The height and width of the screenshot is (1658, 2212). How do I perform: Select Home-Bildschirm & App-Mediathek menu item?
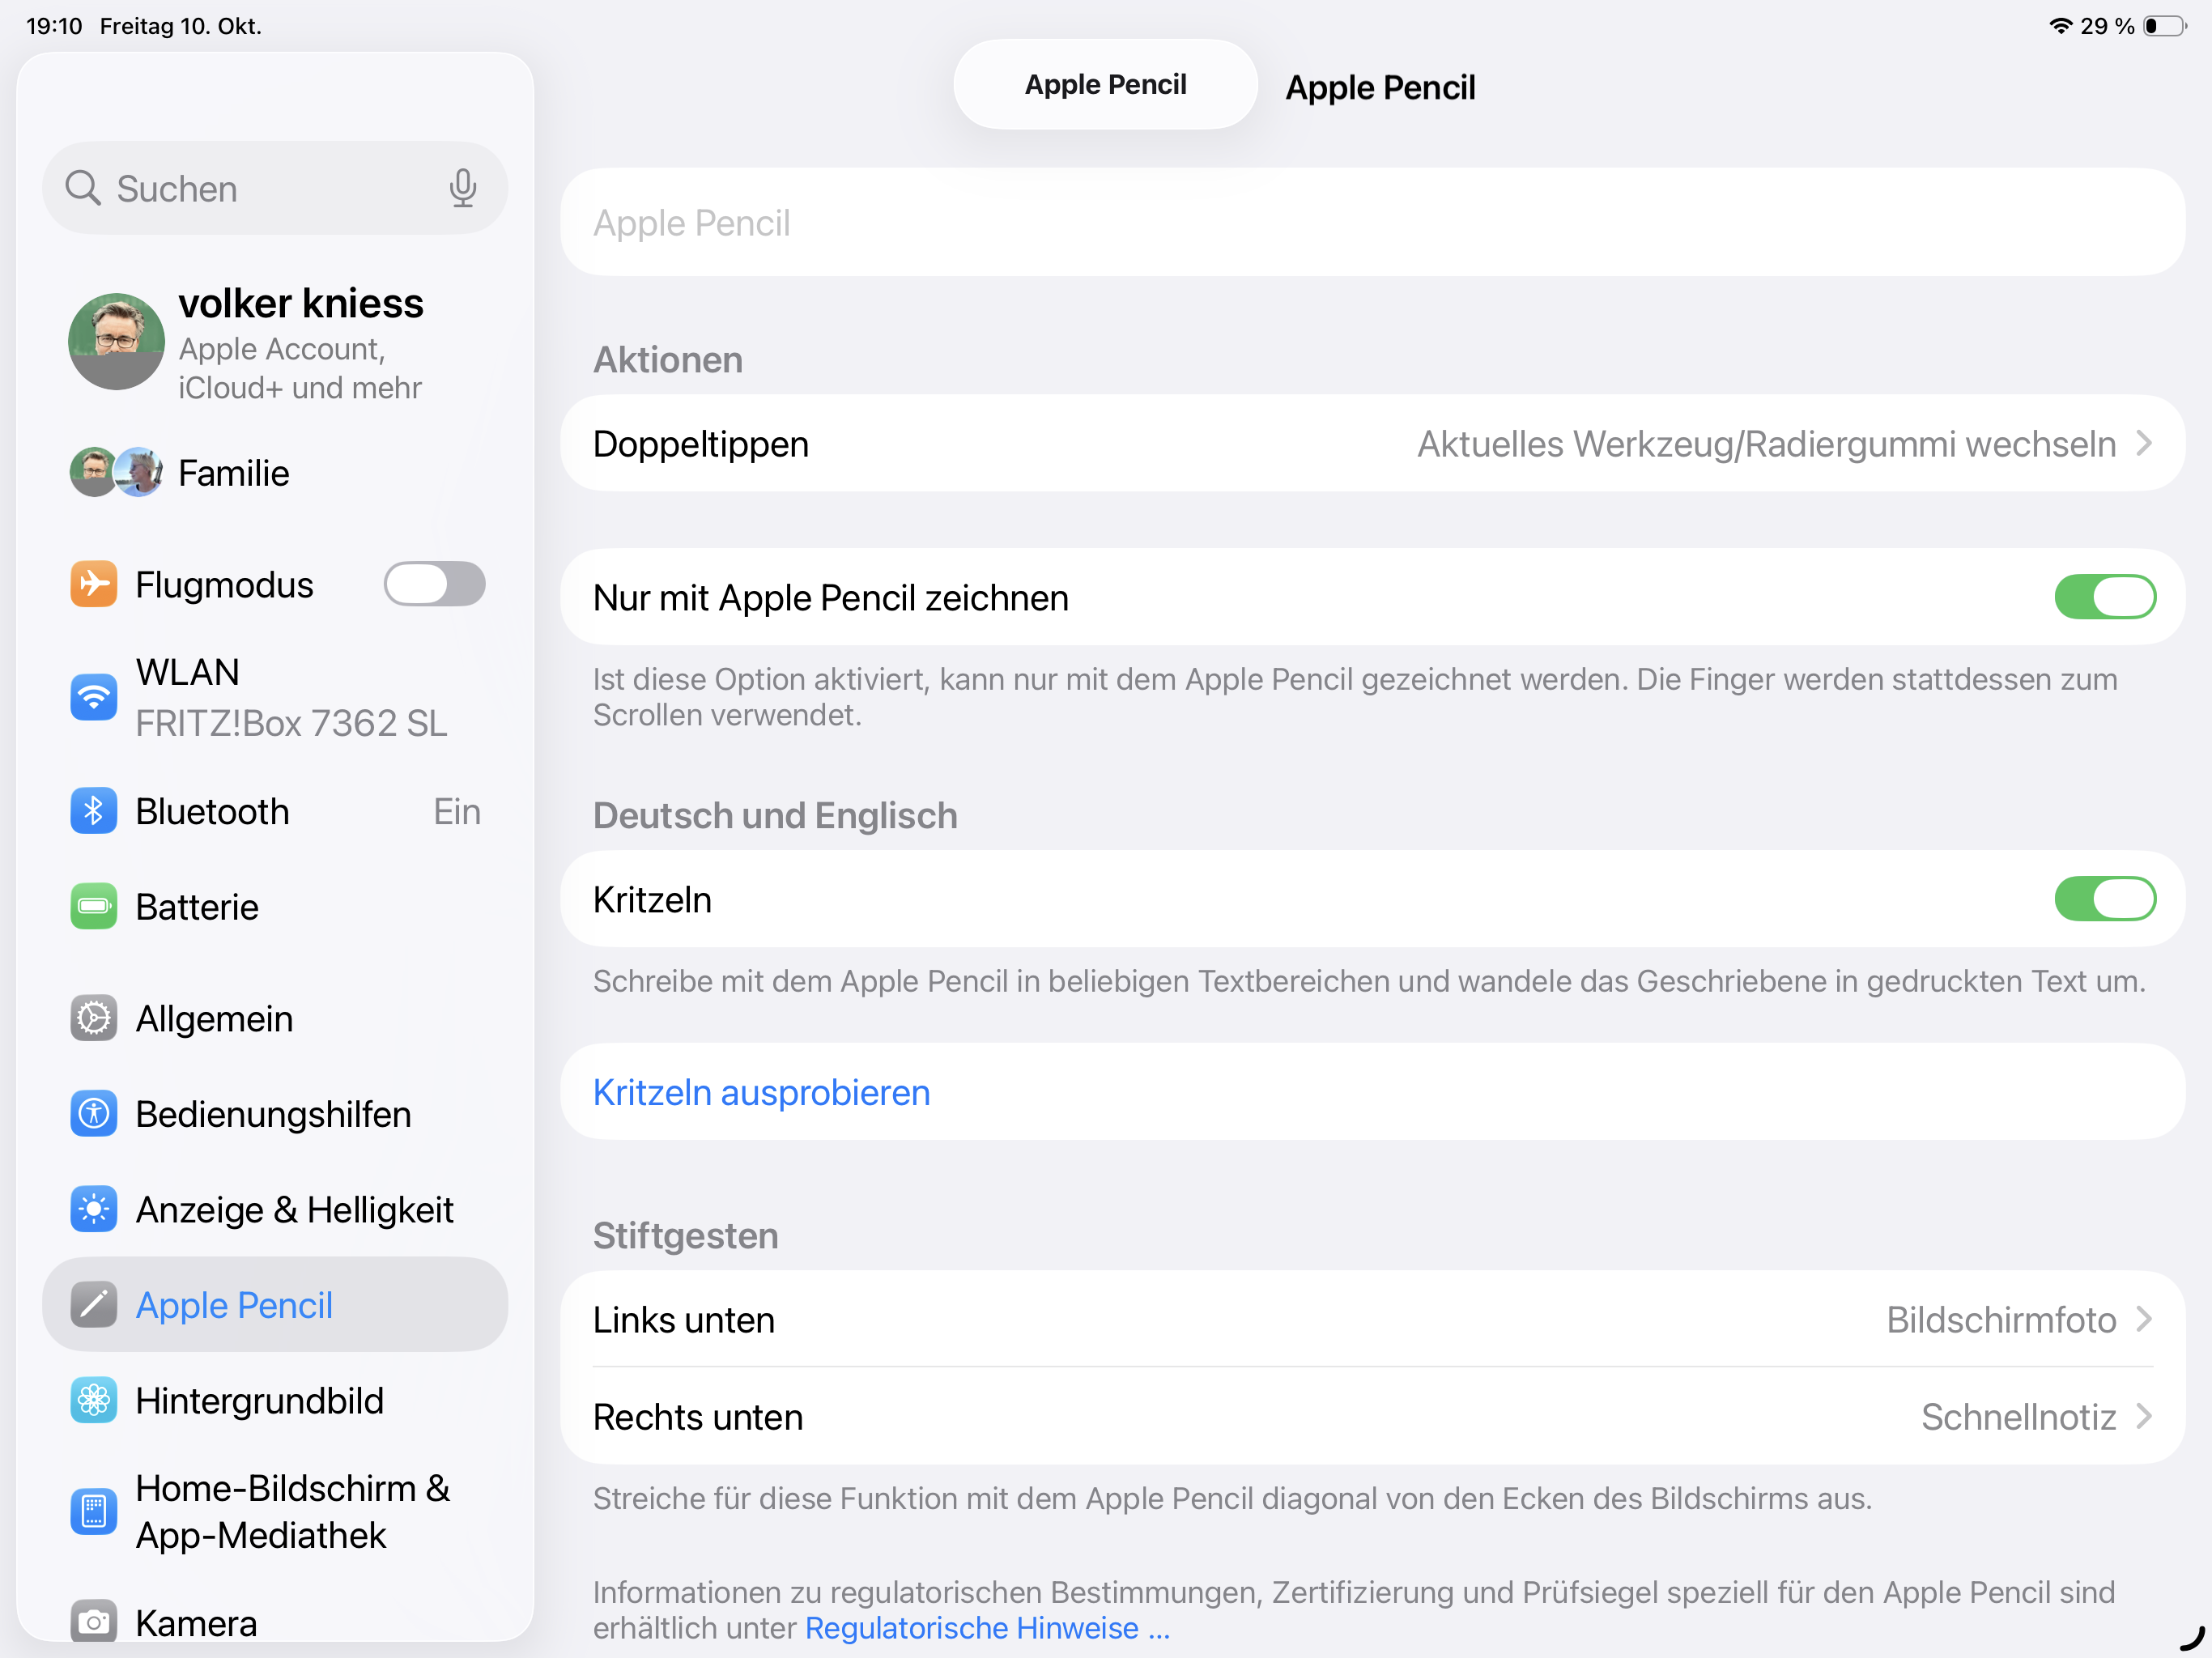pos(292,1511)
